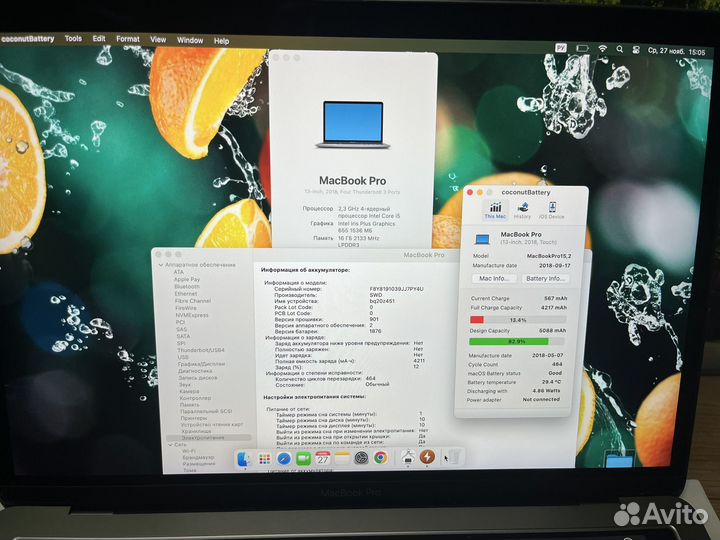Select Apple Pay in the sidebar
Image resolution: width=720 pixels, height=540 pixels.
(x=186, y=279)
